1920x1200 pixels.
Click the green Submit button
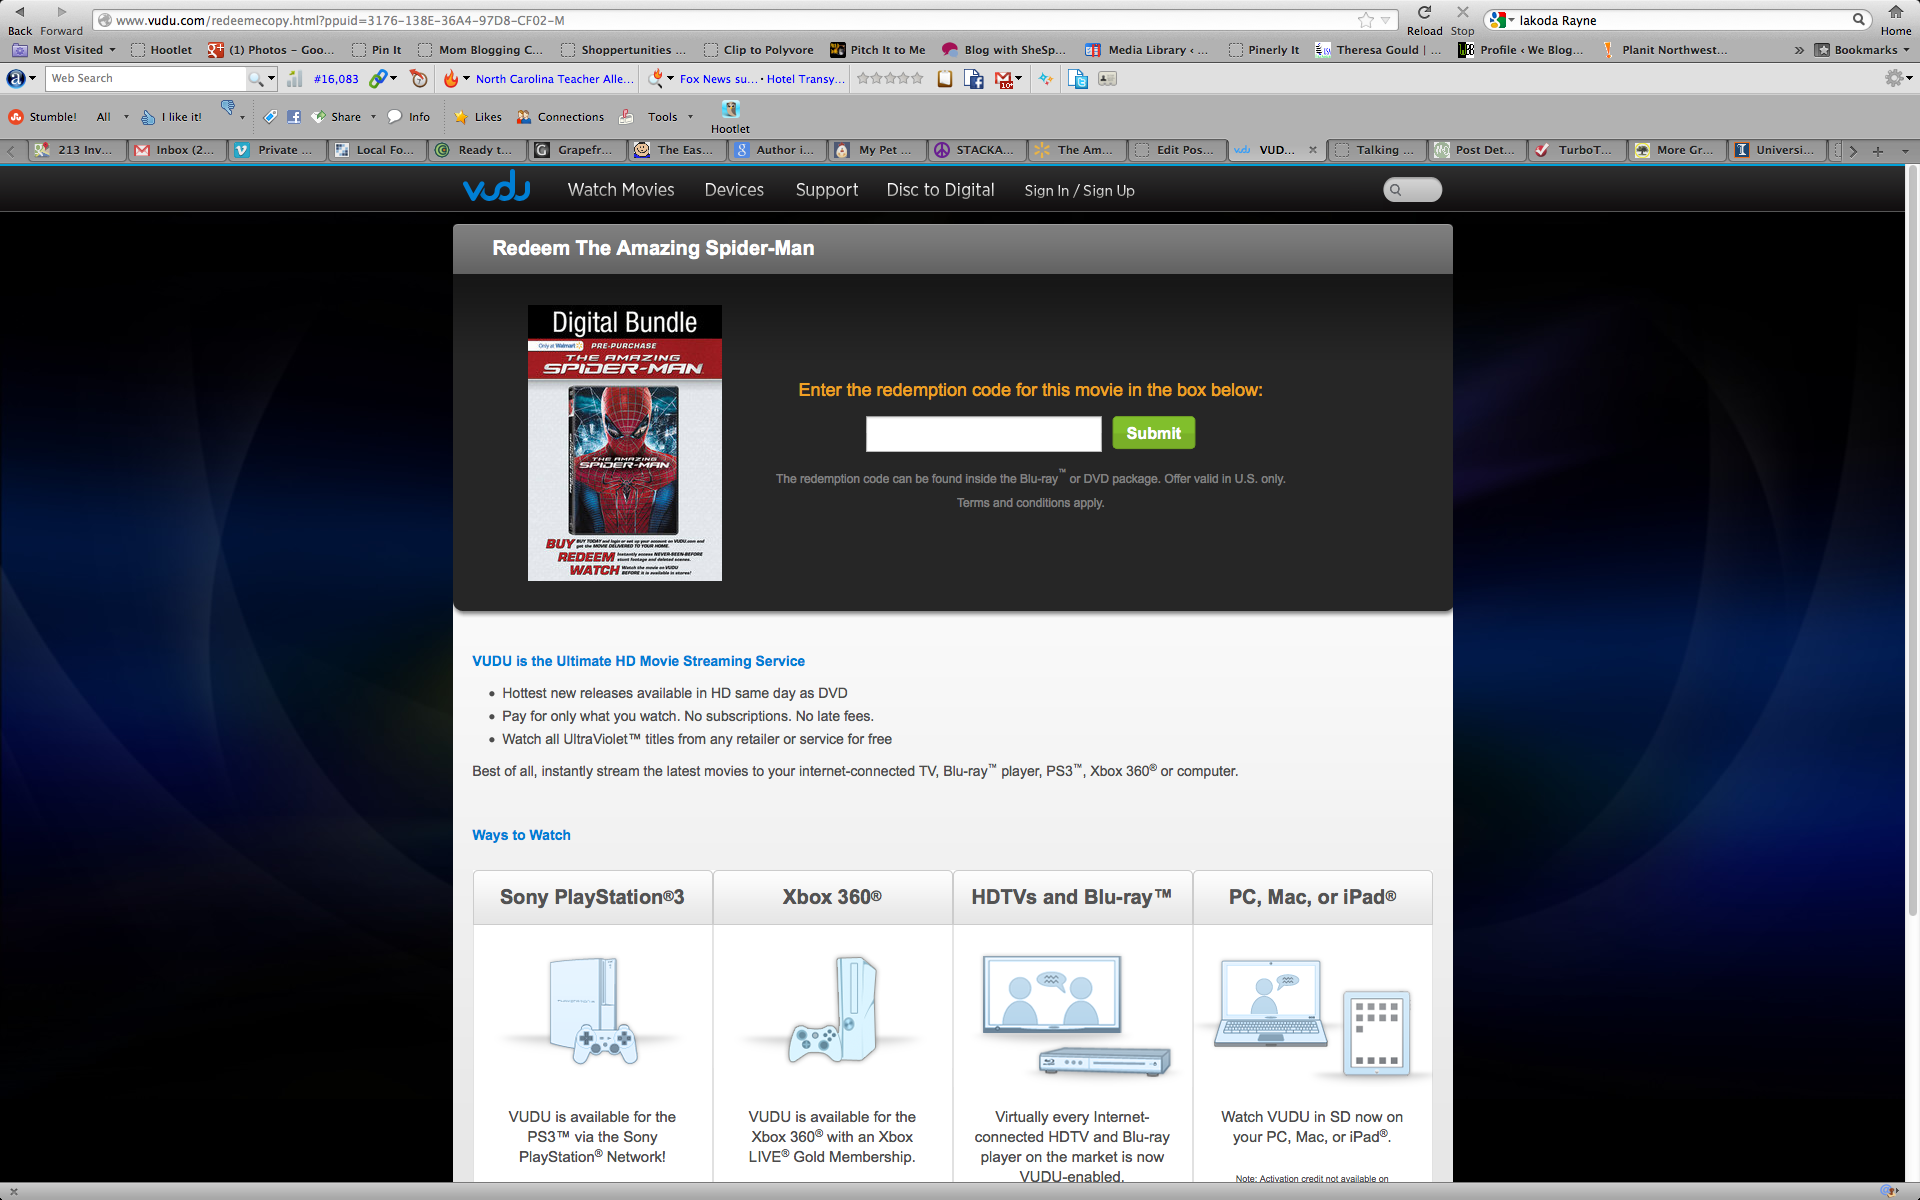(x=1153, y=433)
